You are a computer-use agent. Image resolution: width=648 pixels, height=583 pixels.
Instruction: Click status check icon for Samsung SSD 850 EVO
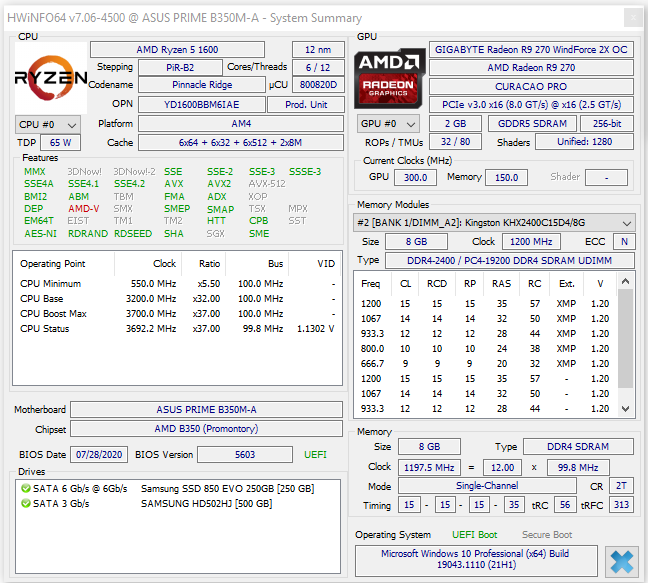(x=25, y=487)
